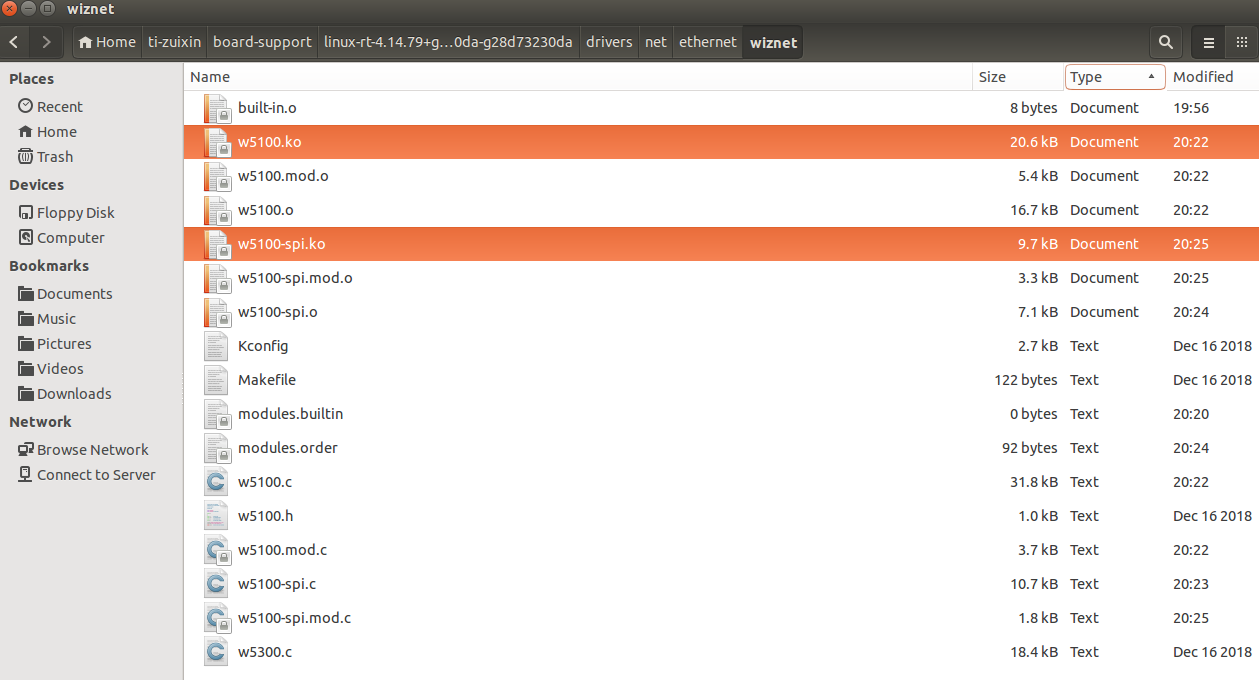This screenshot has height=680, width=1259.
Task: Click the 122 bytes size of Makefile
Action: click(1026, 380)
